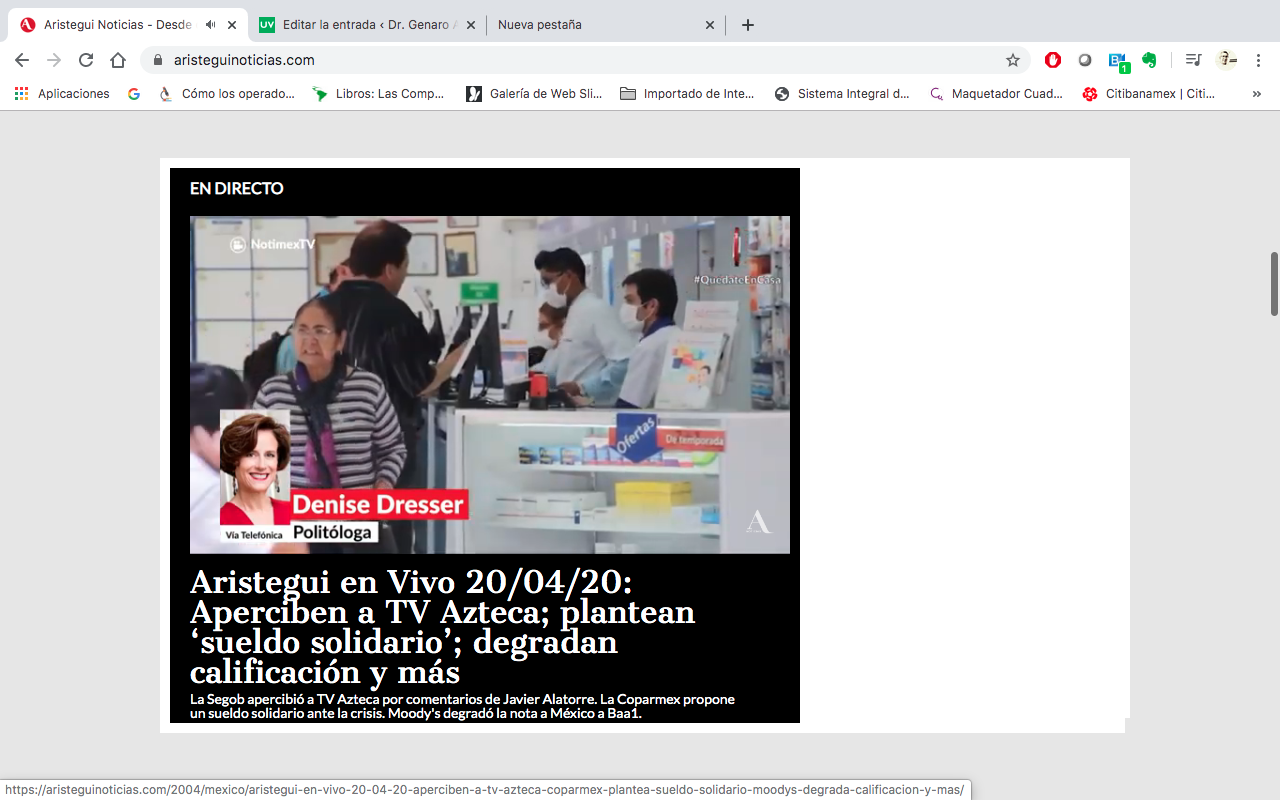The width and height of the screenshot is (1280, 800).
Task: Click the page vertical scrollbar thumb
Action: coord(1274,284)
